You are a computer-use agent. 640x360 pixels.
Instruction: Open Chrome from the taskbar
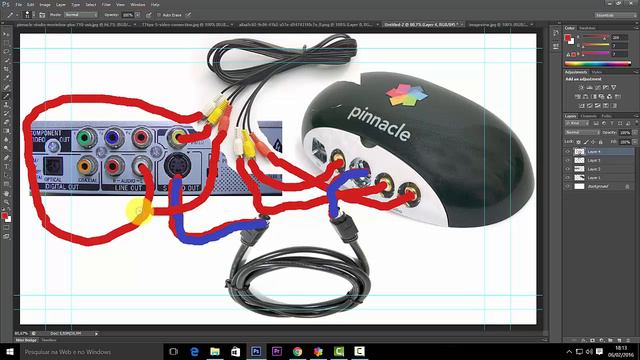pyautogui.click(x=297, y=351)
